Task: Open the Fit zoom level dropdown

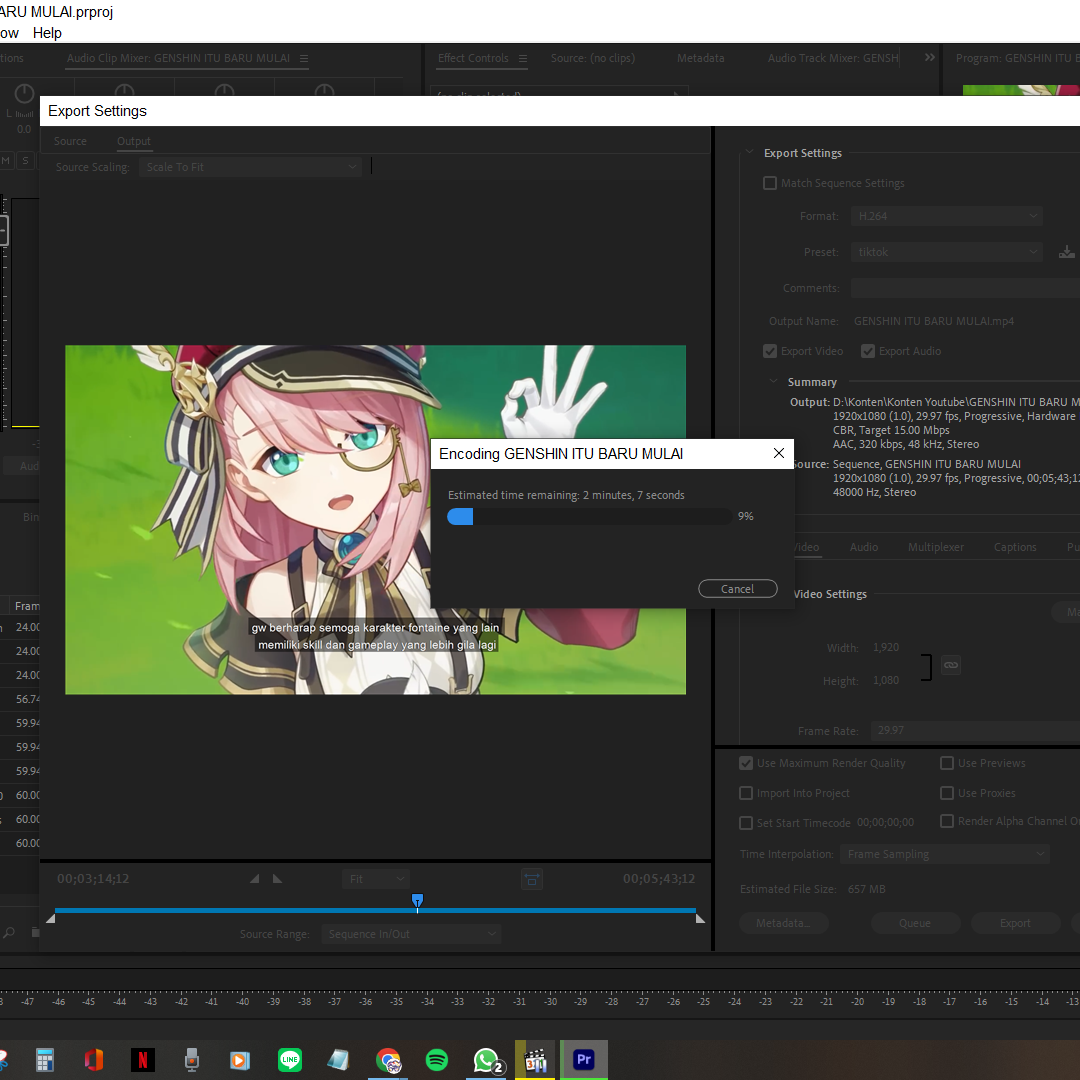Action: (375, 879)
